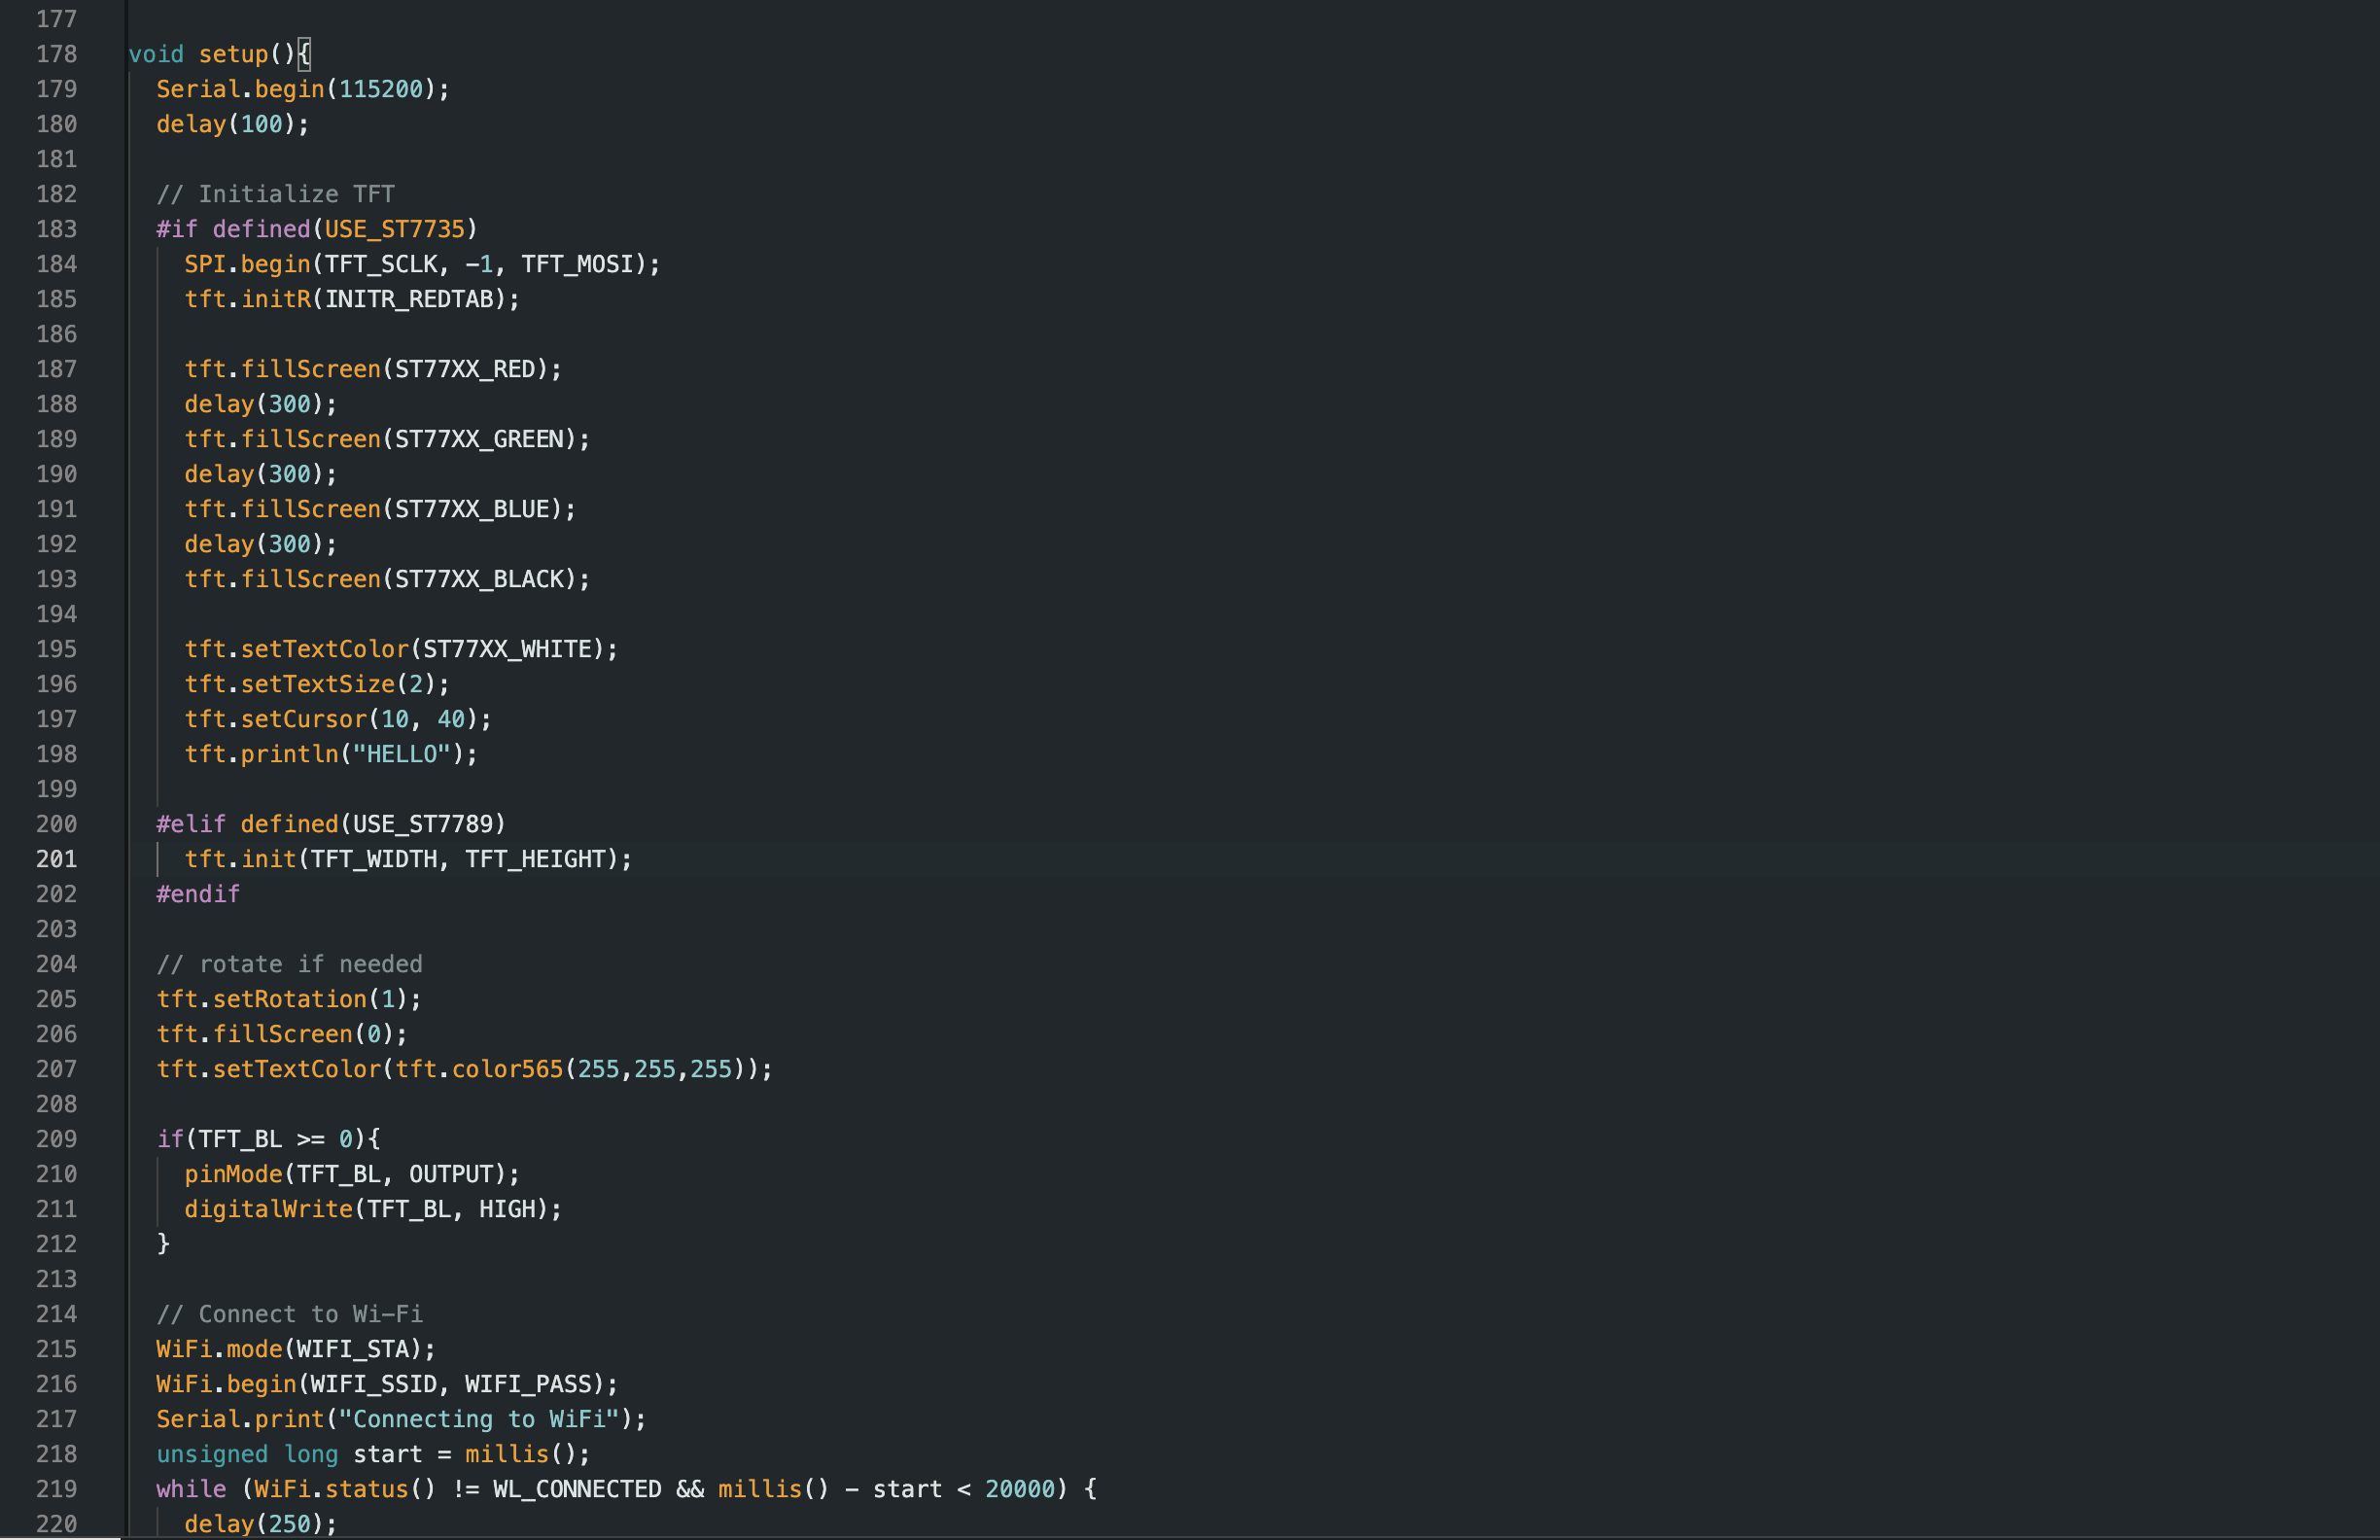Click '#elif defined(USE_ST7789)' directive
This screenshot has height=1540, width=2380.
(x=330, y=824)
